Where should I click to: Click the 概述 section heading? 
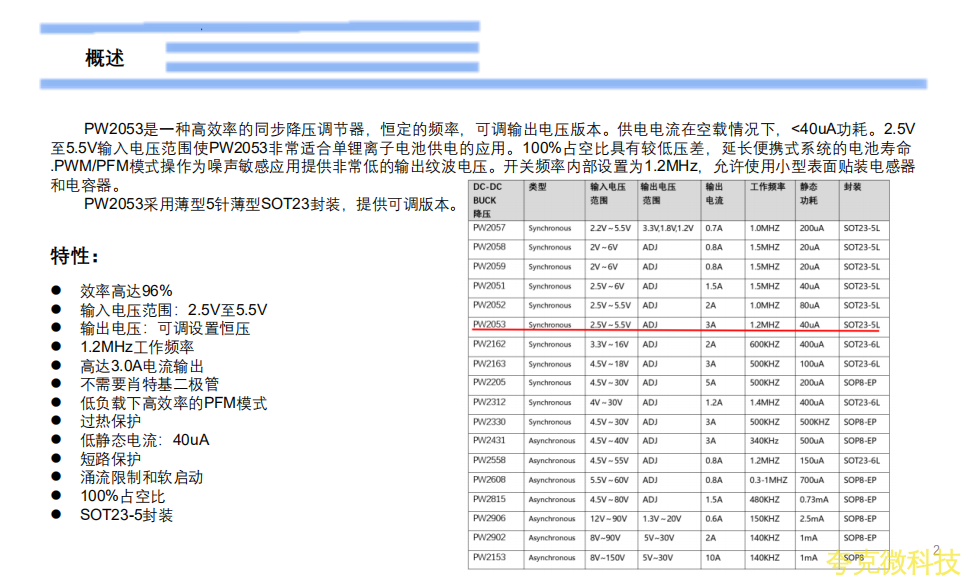[x=105, y=58]
